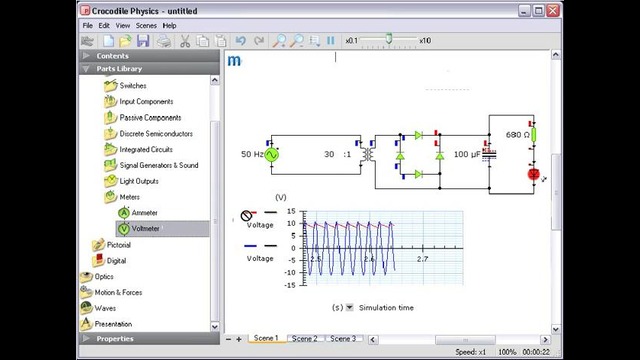Click the canvas vertical scroll up arrow

[556, 55]
